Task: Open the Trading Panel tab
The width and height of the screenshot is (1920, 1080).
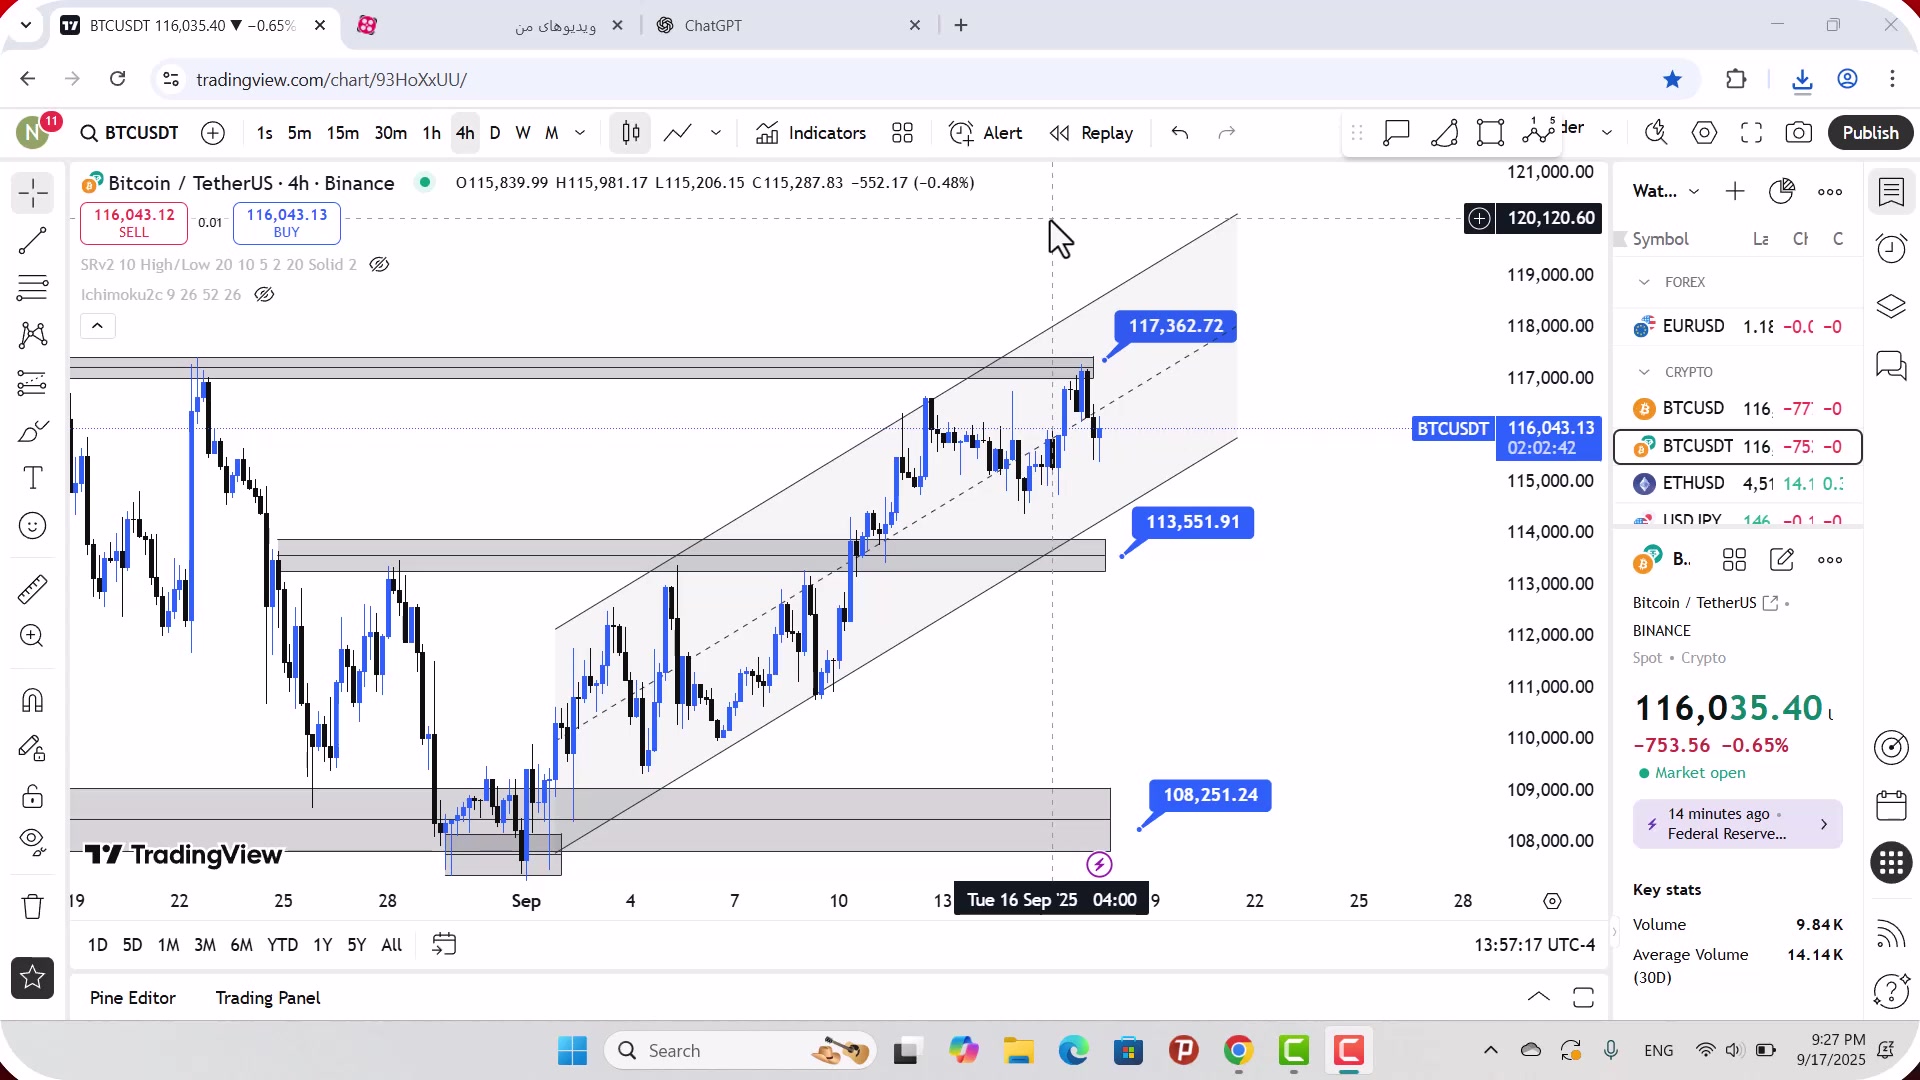Action: (268, 998)
